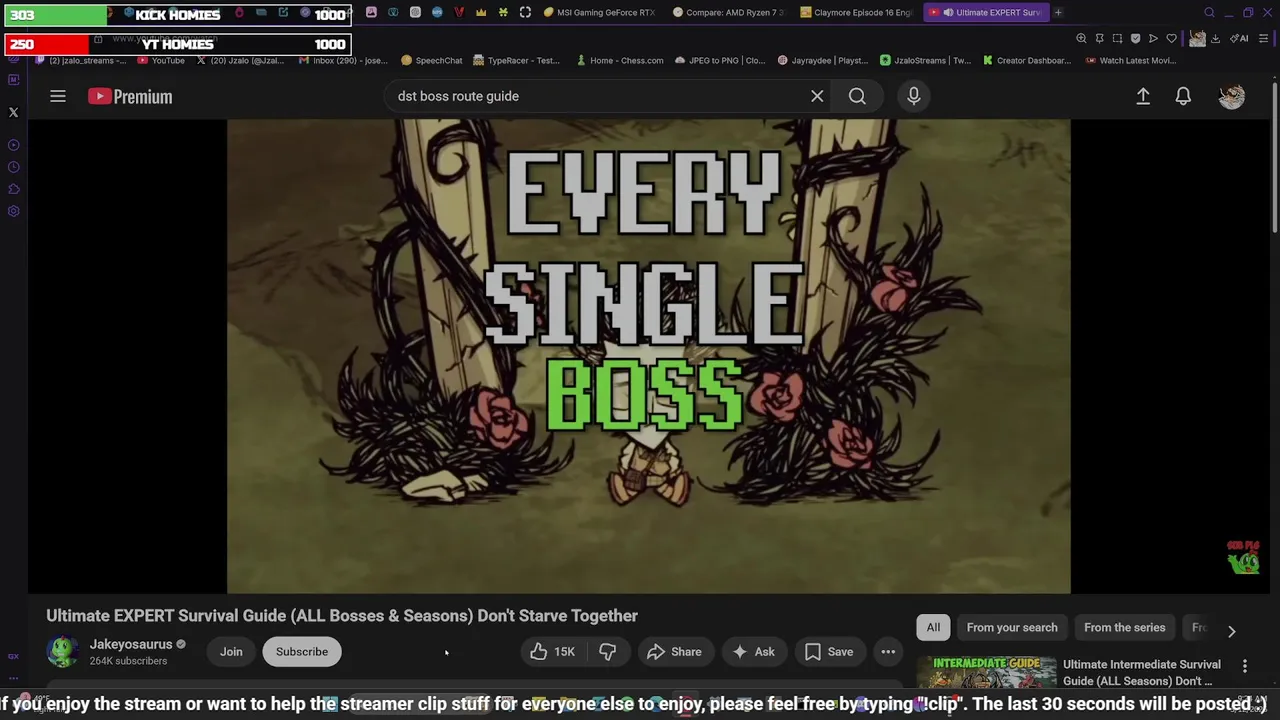Open the Create upload icon
1280x720 pixels.
[1143, 96]
